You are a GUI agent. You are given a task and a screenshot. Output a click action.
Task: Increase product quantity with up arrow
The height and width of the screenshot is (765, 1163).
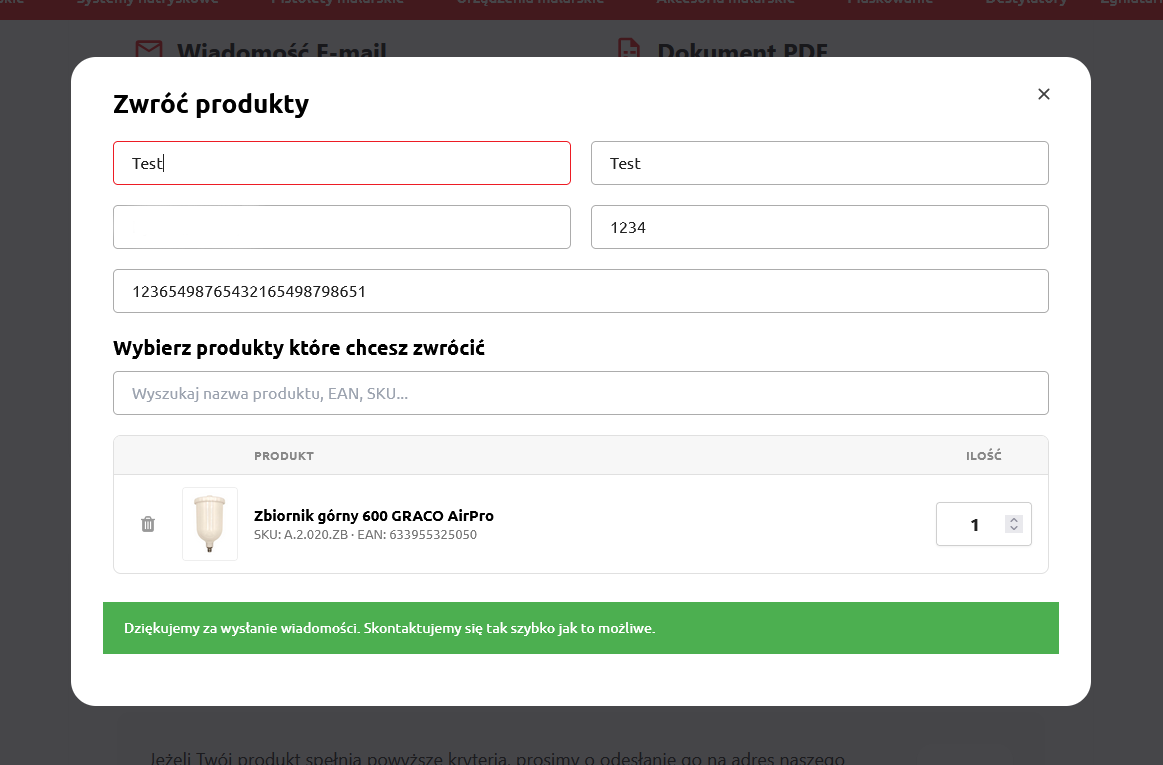(x=1014, y=519)
